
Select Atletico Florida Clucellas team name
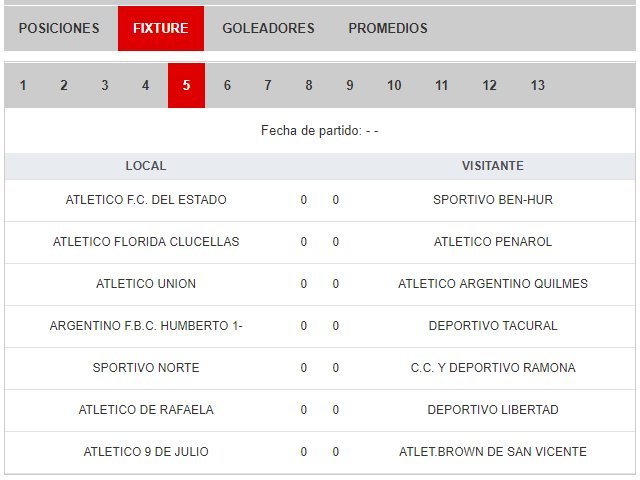pos(146,242)
